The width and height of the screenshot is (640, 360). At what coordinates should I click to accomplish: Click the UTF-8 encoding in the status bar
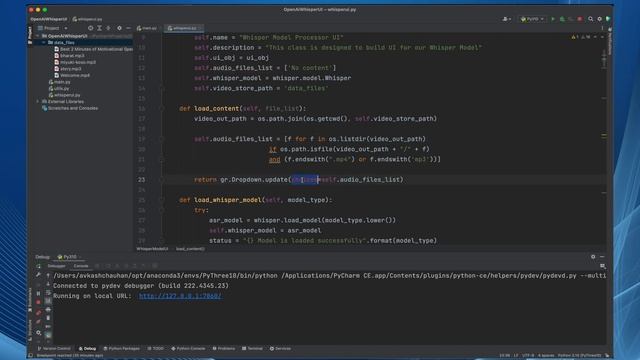[528, 356]
